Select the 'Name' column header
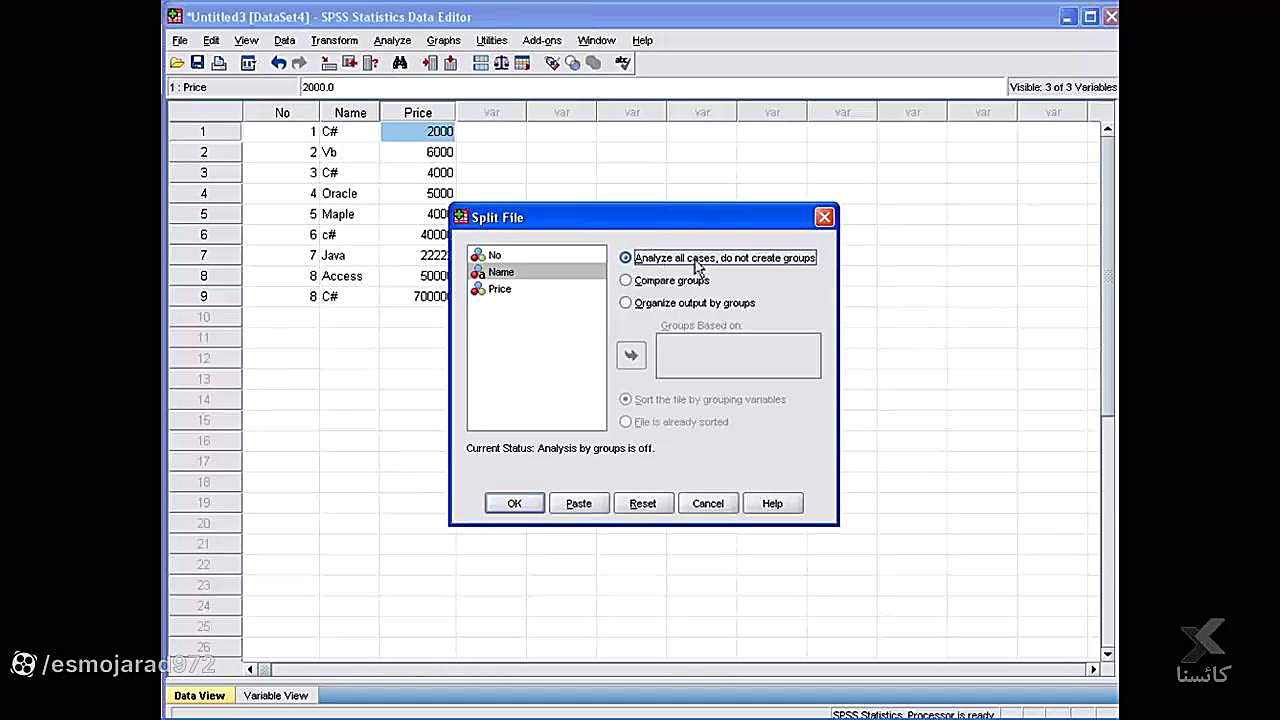 click(350, 113)
